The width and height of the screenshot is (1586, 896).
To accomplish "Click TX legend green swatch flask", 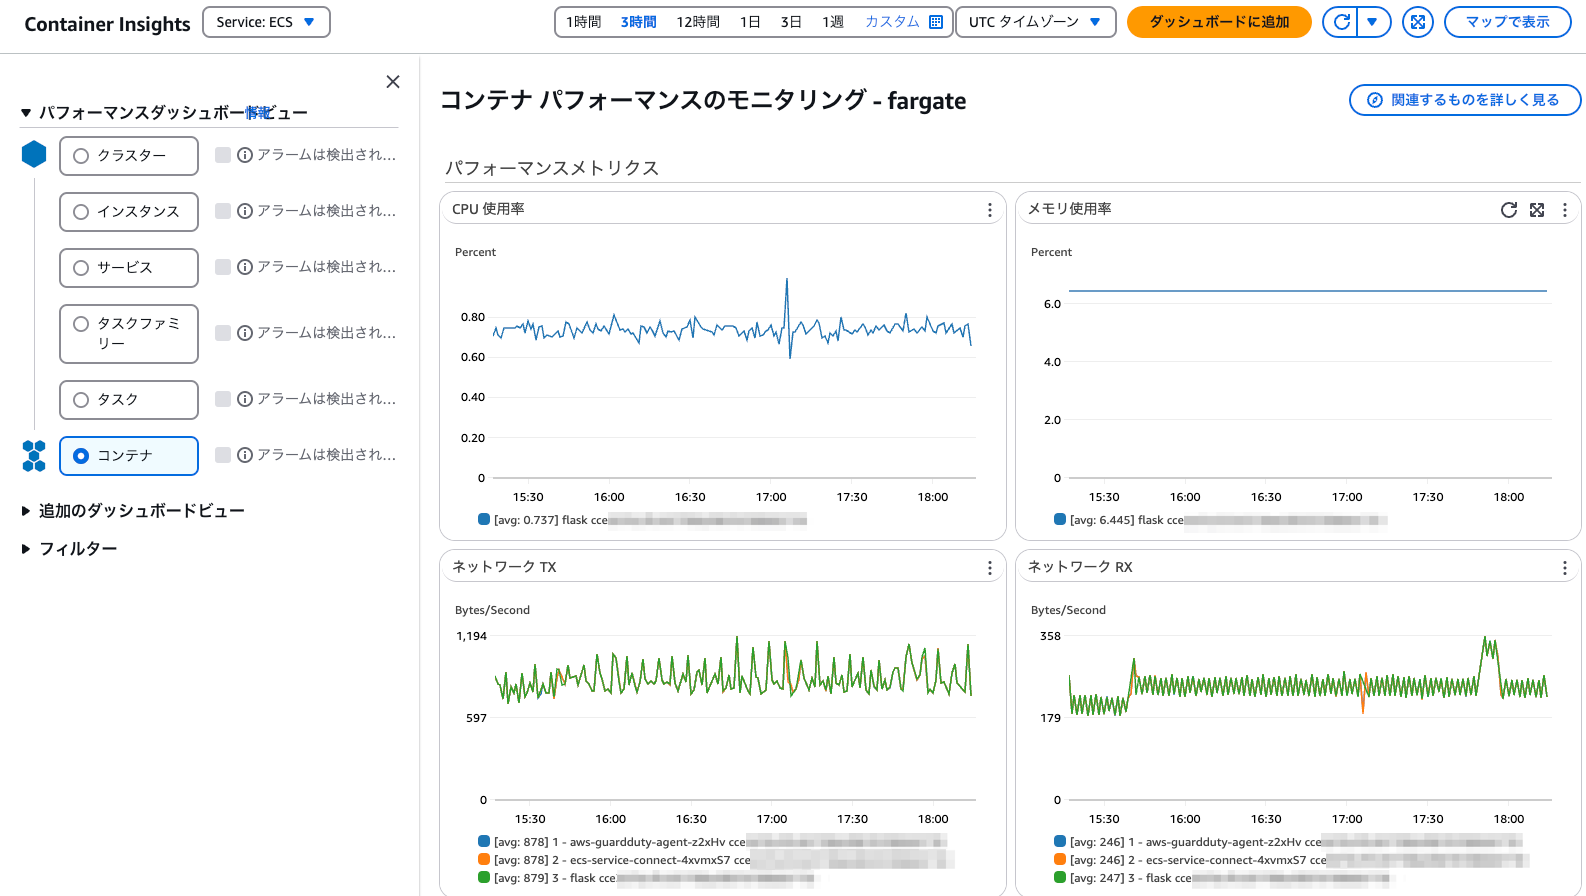I will [x=484, y=877].
